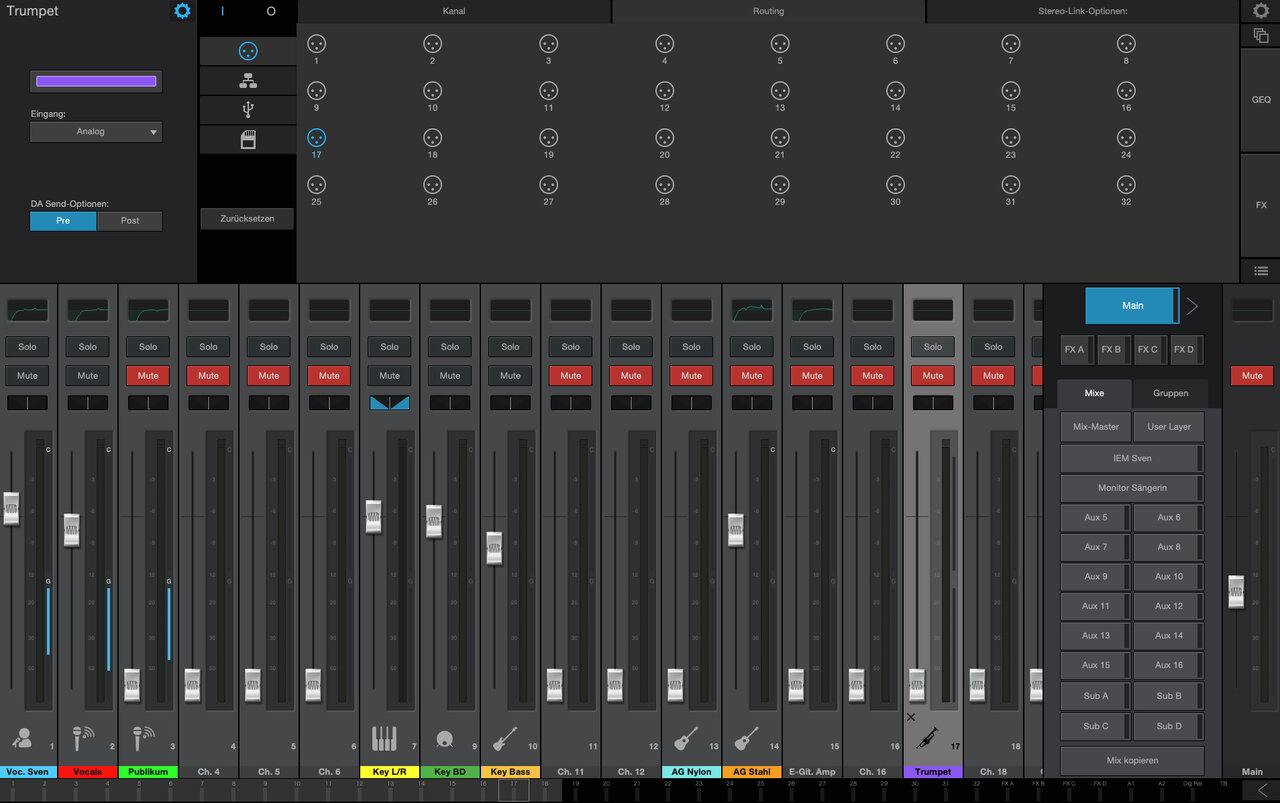The height and width of the screenshot is (803, 1280).
Task: Select the Aux 9 mix
Action: 1096,577
